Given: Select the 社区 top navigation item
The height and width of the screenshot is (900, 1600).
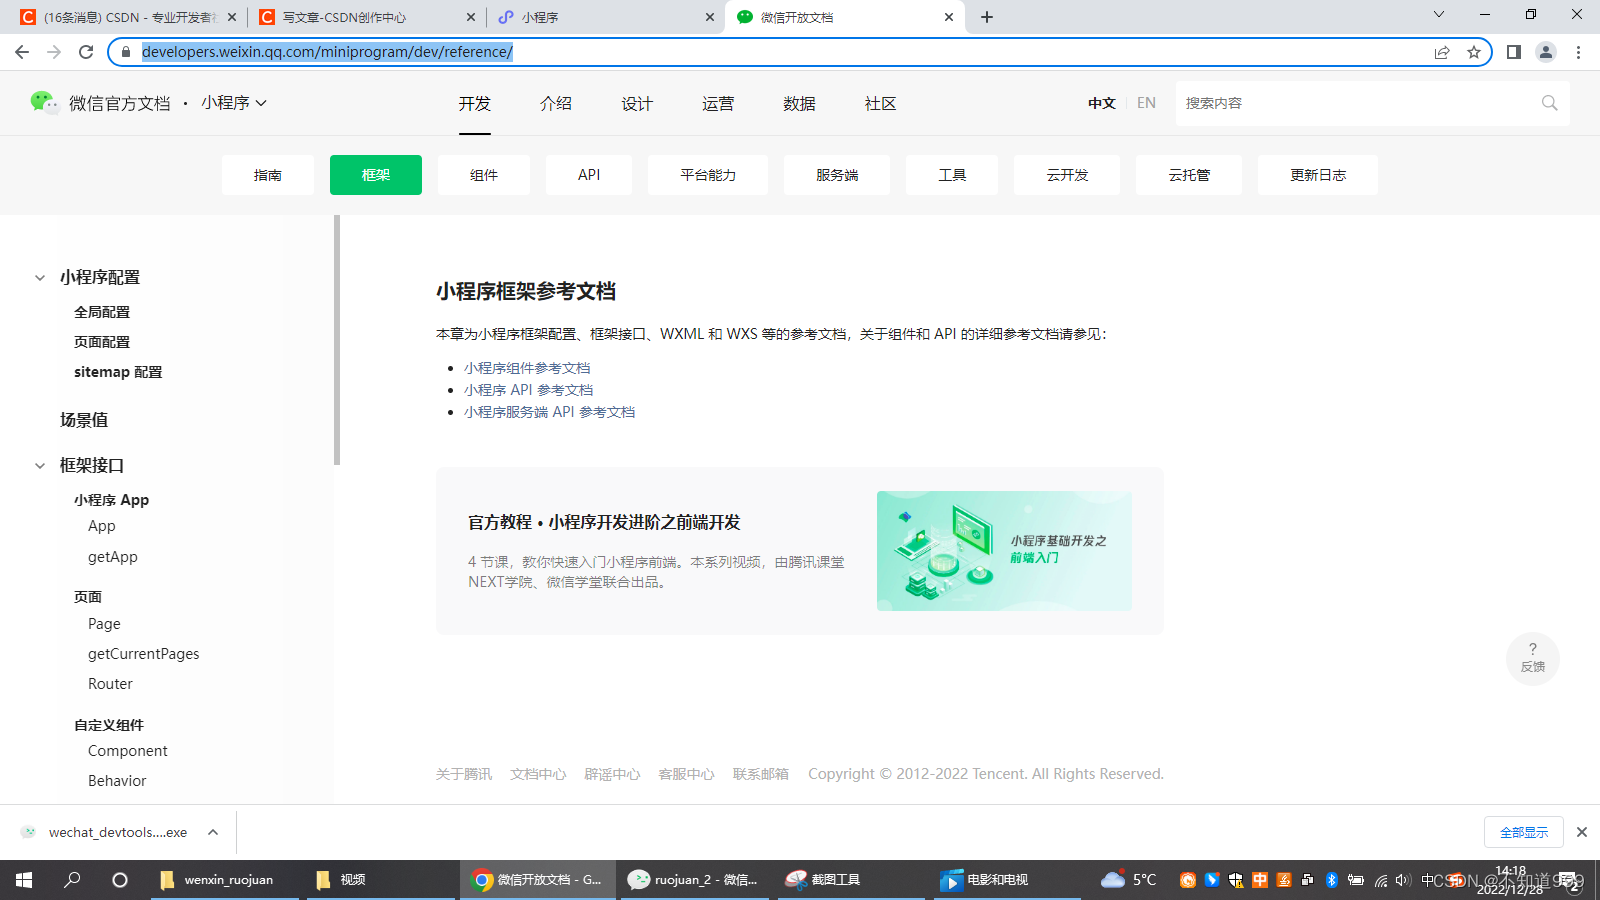Looking at the screenshot, I should (x=880, y=104).
